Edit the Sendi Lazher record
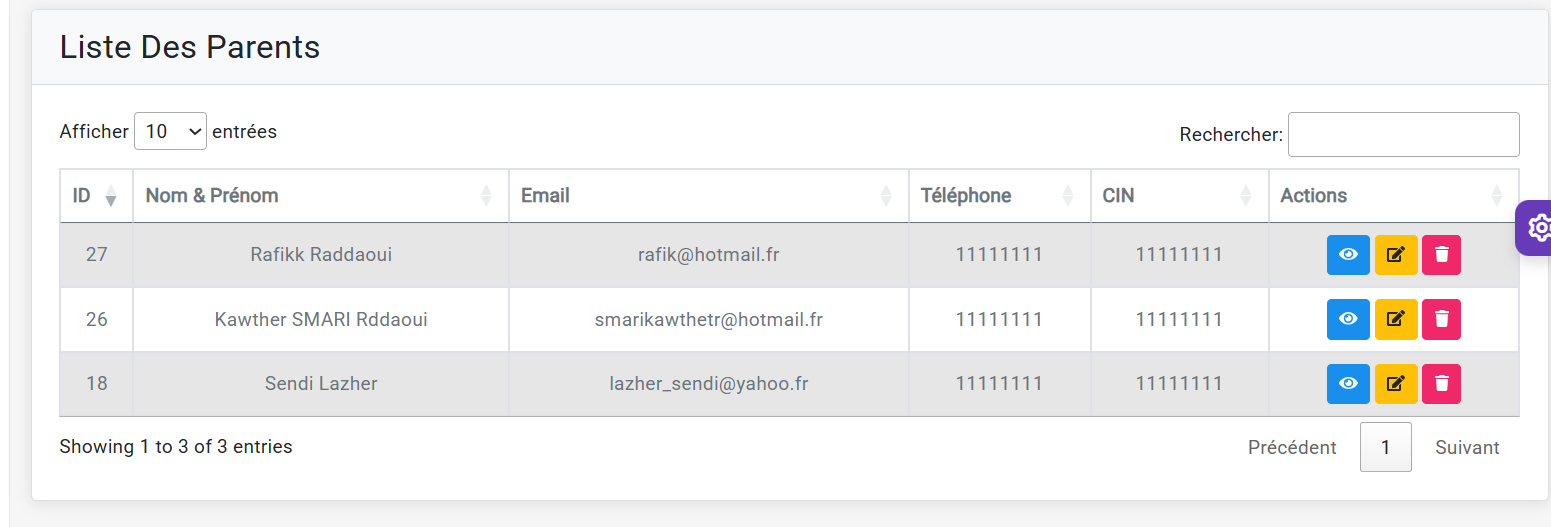 [1396, 384]
